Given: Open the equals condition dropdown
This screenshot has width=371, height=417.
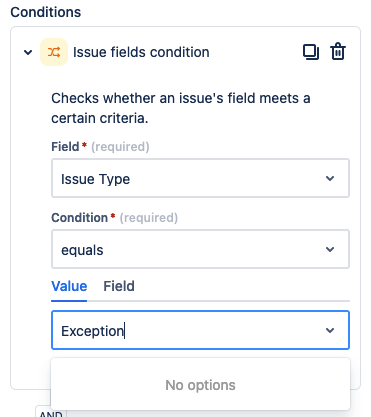Looking at the screenshot, I should (200, 249).
